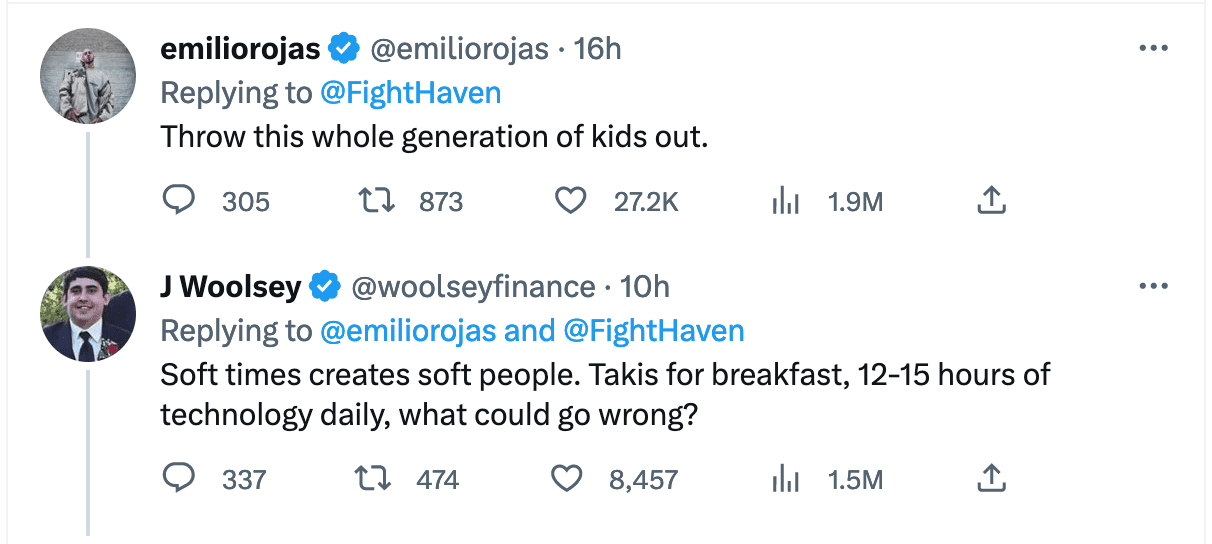Image resolution: width=1212 pixels, height=544 pixels.
Task: Reply to J Woolsey's tweet
Action: 178,479
